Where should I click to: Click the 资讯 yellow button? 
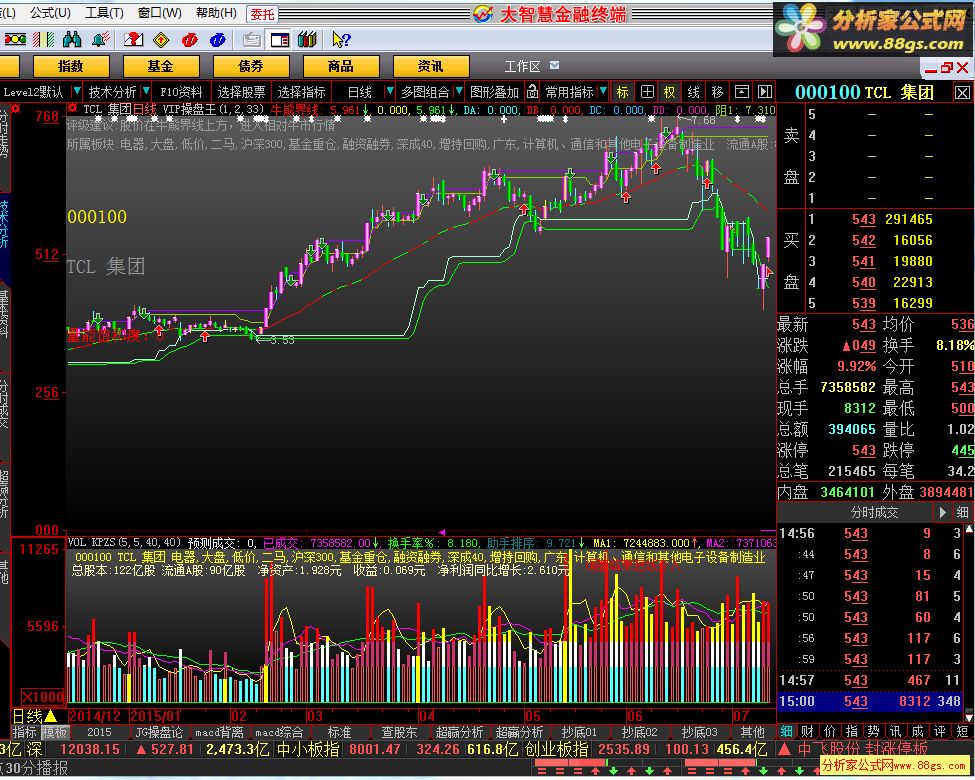430,66
